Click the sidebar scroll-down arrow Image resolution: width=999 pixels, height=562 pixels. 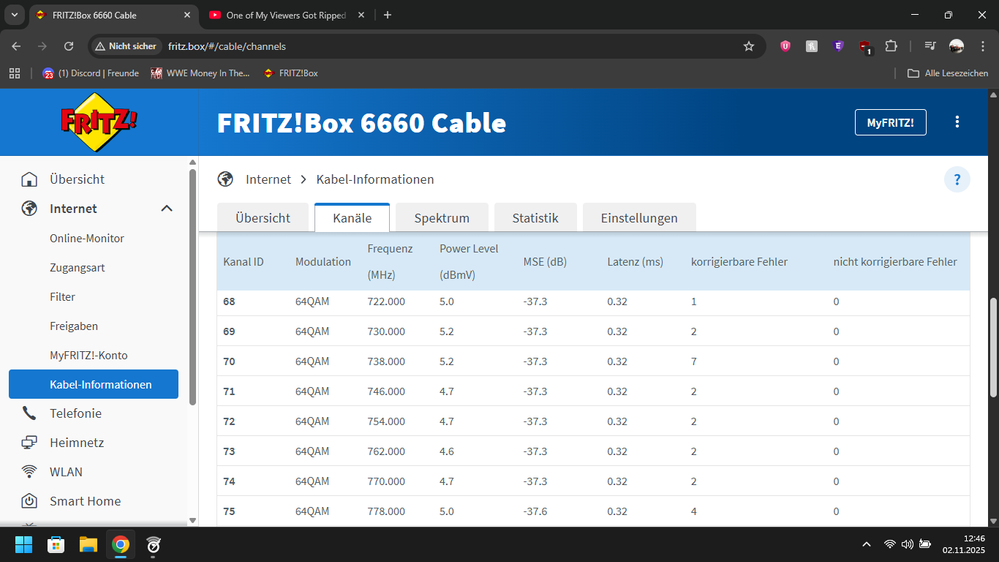point(192,521)
